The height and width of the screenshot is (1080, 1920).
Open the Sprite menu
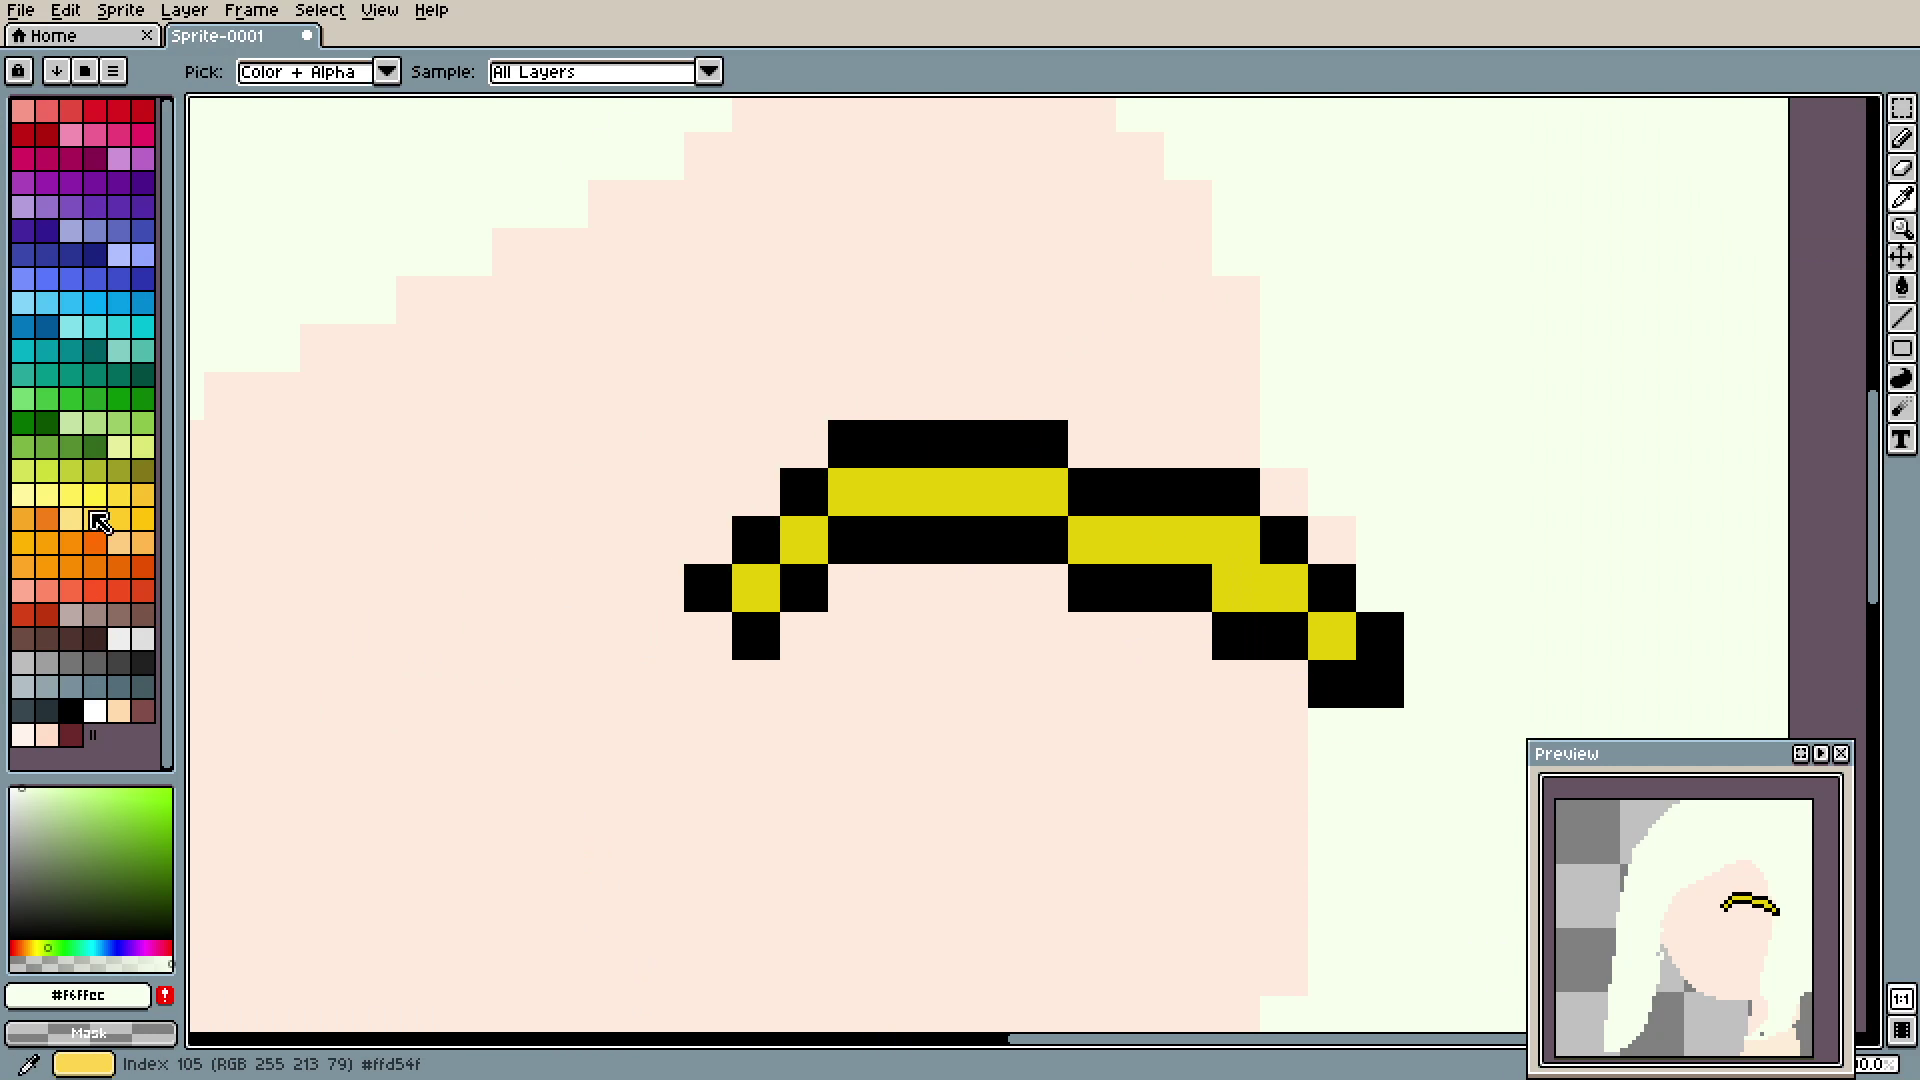point(120,10)
